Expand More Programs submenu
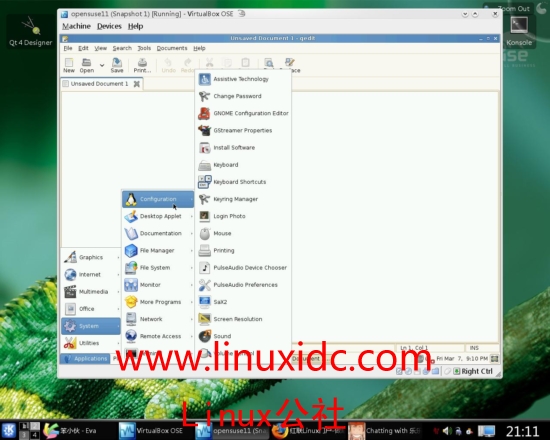 158,302
